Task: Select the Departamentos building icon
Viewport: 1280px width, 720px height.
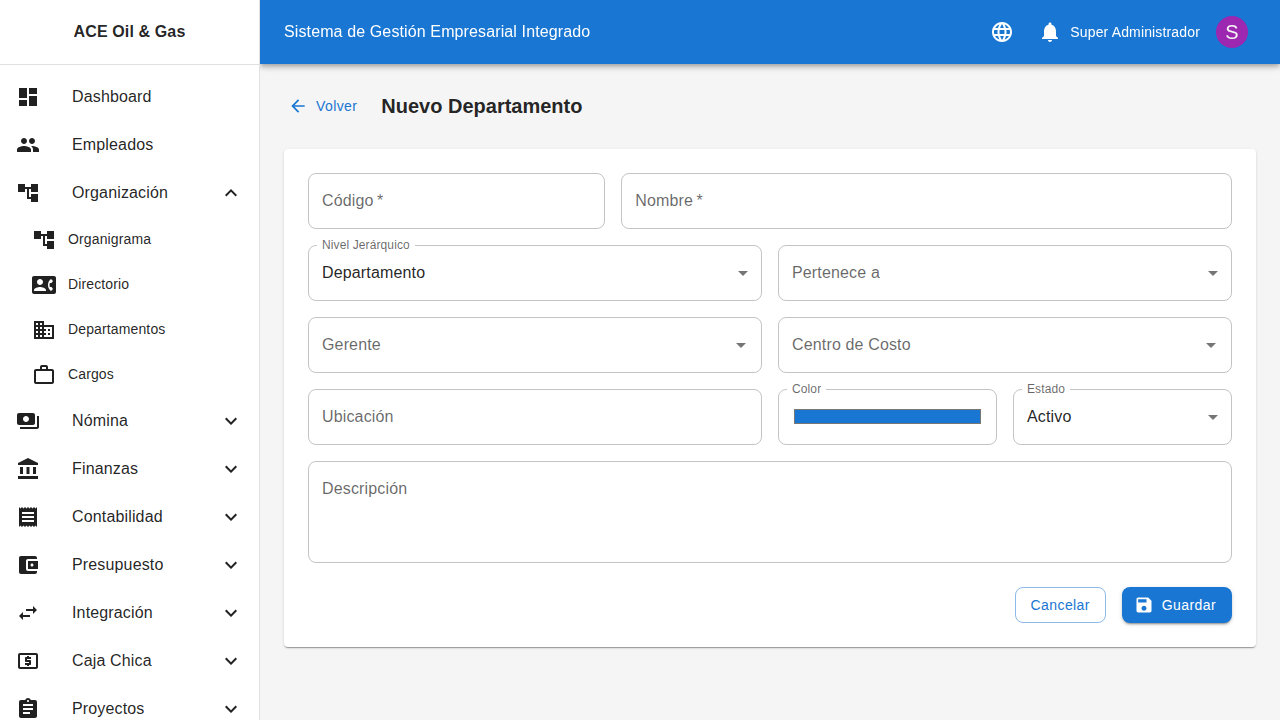Action: (x=44, y=329)
